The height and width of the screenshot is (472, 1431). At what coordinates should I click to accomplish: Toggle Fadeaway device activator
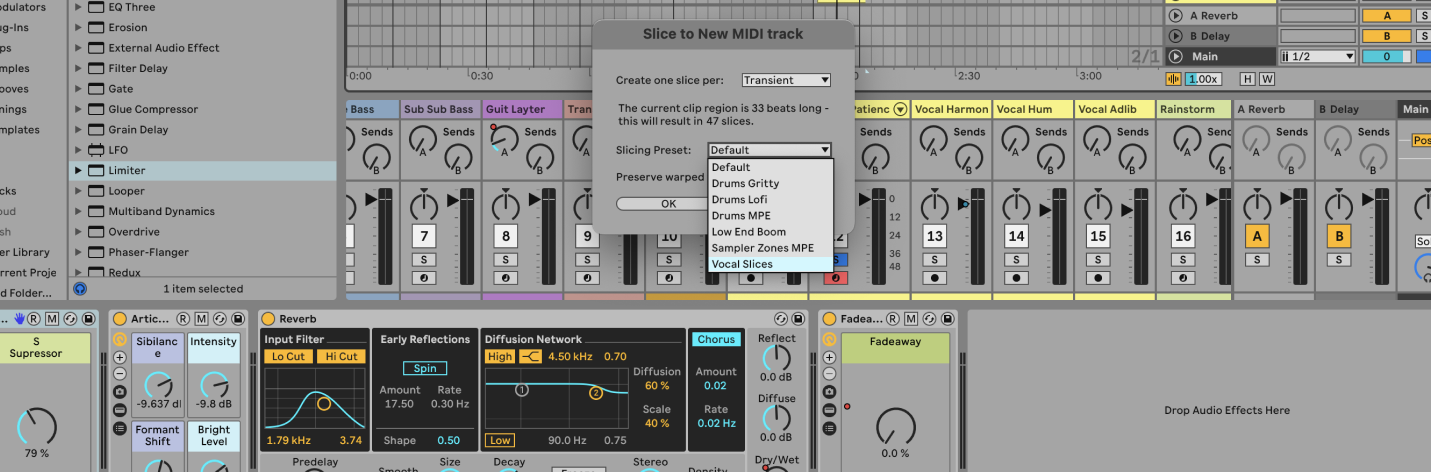829,319
